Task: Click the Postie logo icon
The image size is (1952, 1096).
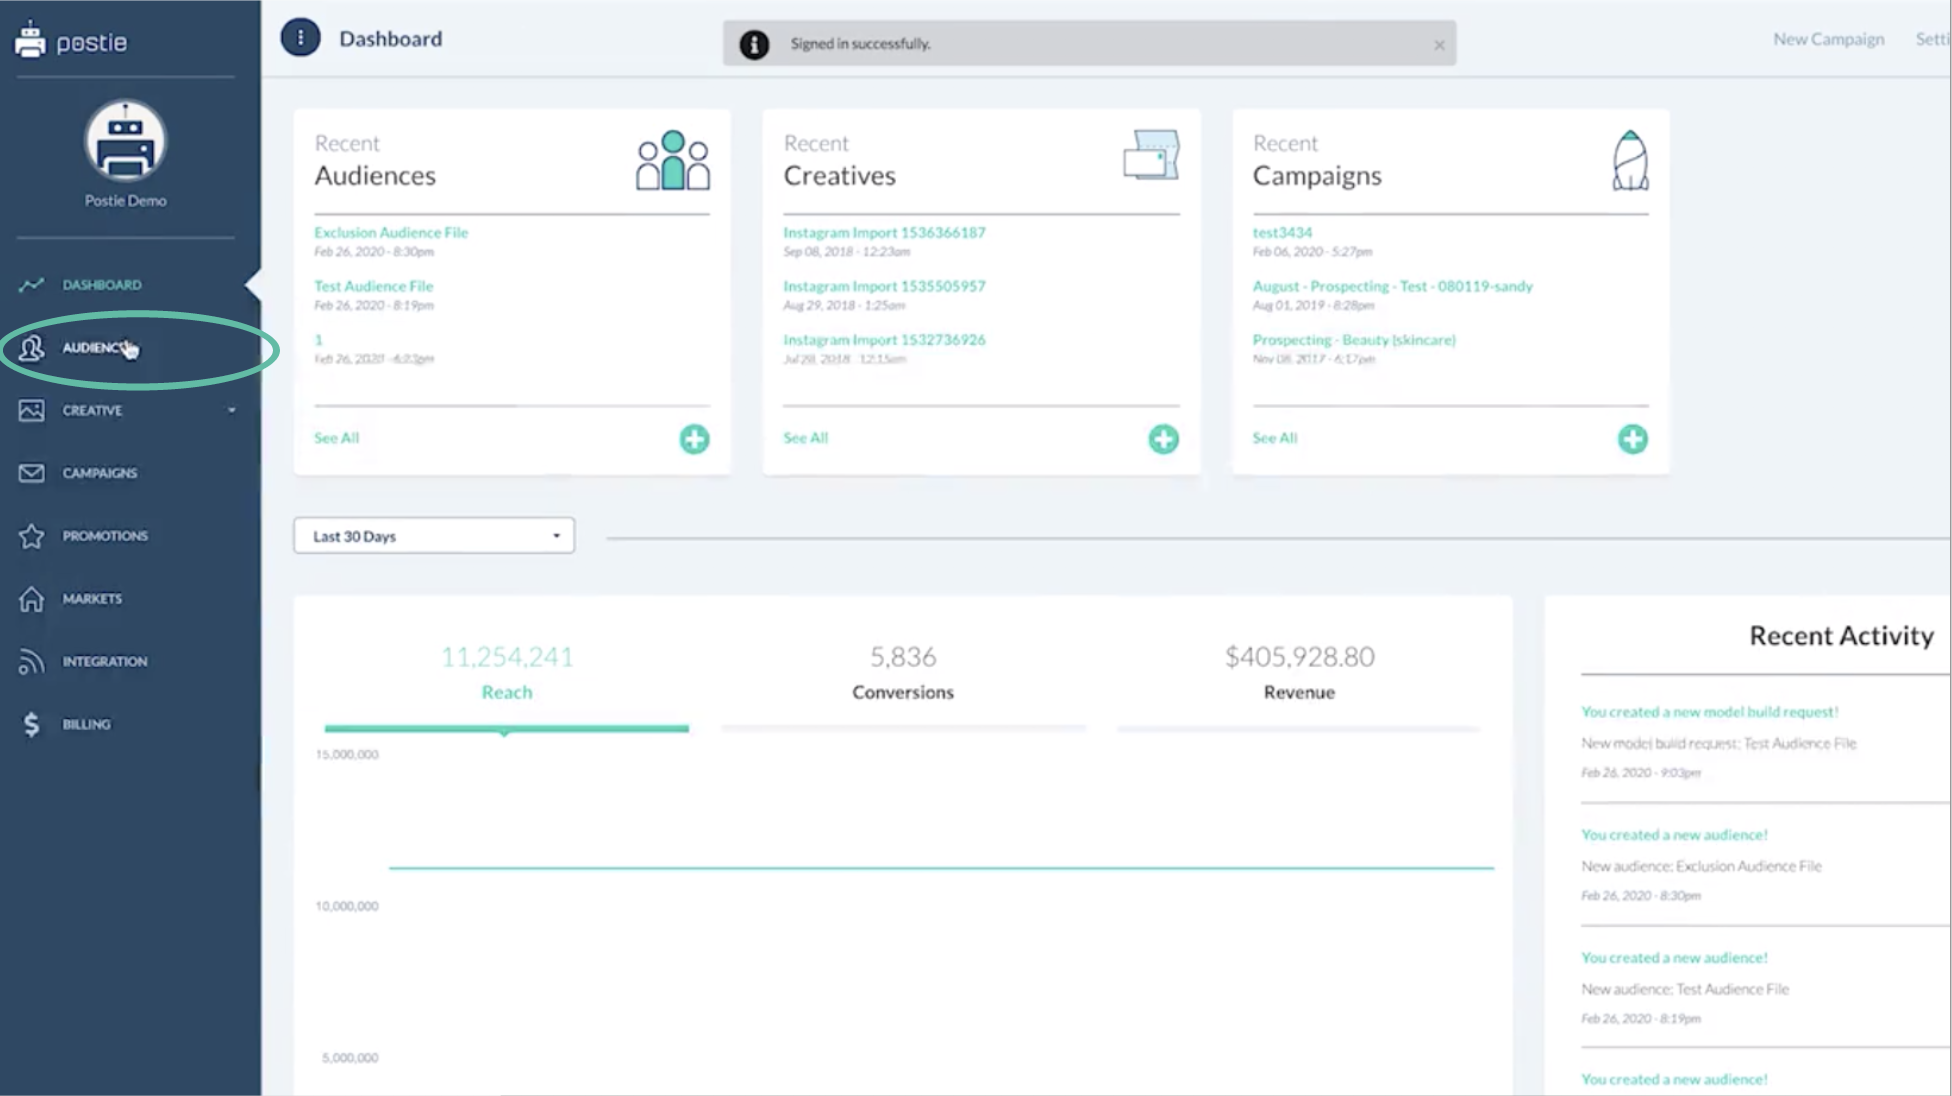Action: pyautogui.click(x=31, y=40)
